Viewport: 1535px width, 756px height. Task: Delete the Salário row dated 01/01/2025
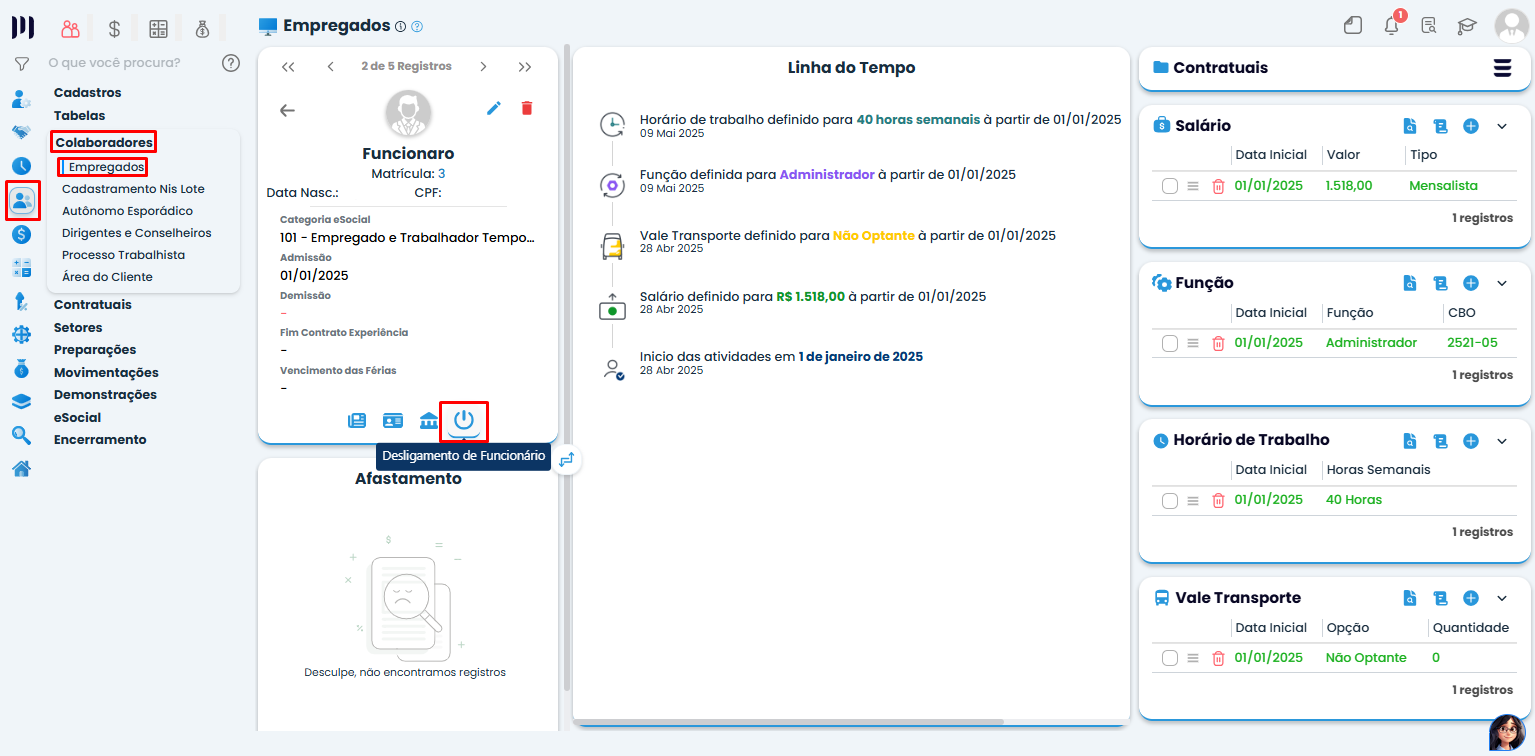[1218, 186]
